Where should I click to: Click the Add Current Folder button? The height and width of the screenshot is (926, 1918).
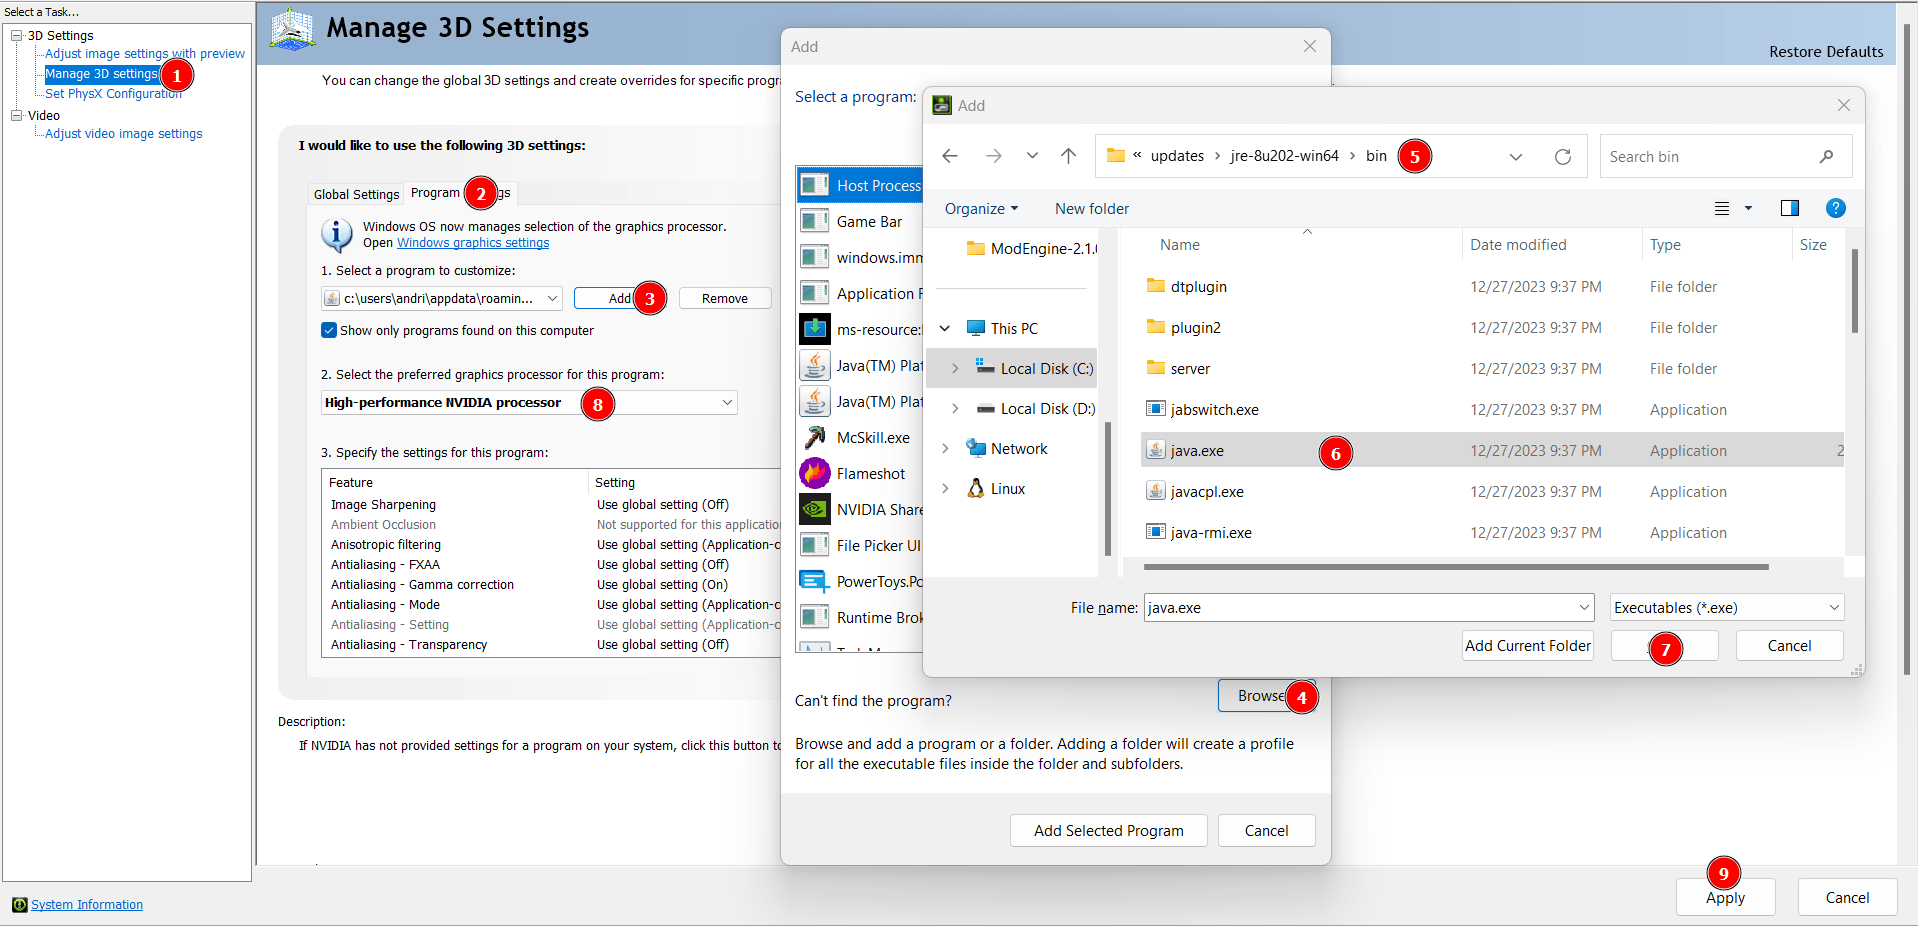(x=1528, y=646)
